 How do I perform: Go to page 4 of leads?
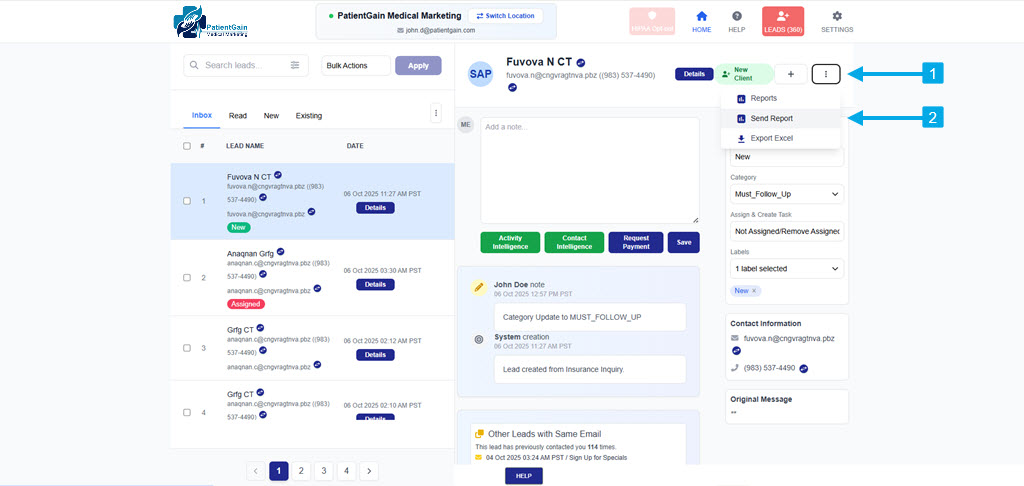click(346, 470)
